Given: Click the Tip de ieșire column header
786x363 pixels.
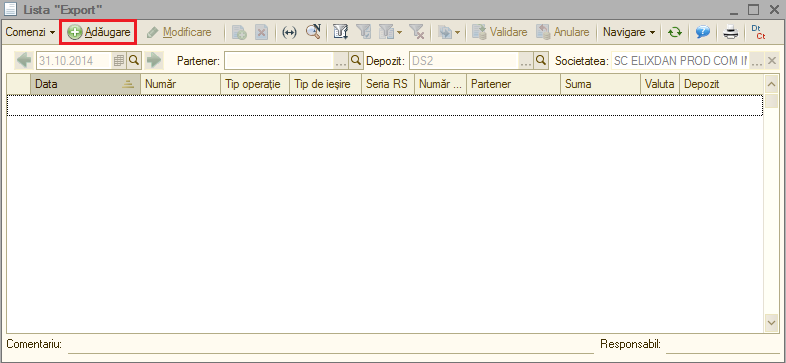Looking at the screenshot, I should [x=326, y=84].
